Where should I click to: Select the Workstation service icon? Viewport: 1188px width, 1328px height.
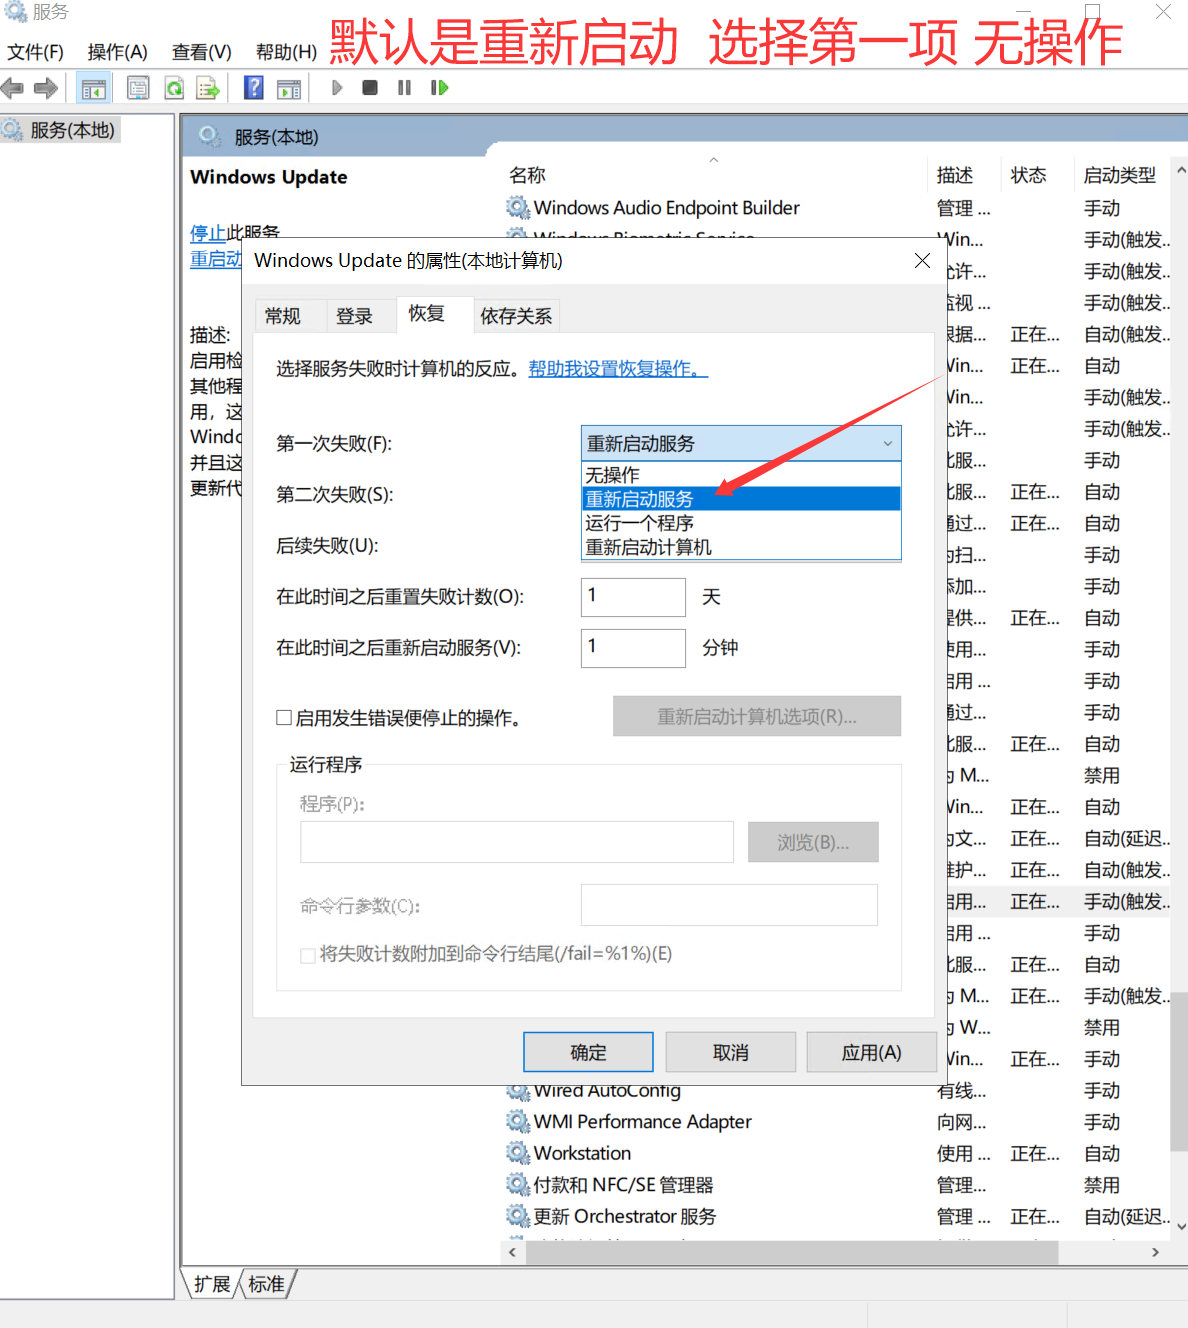tap(518, 1153)
